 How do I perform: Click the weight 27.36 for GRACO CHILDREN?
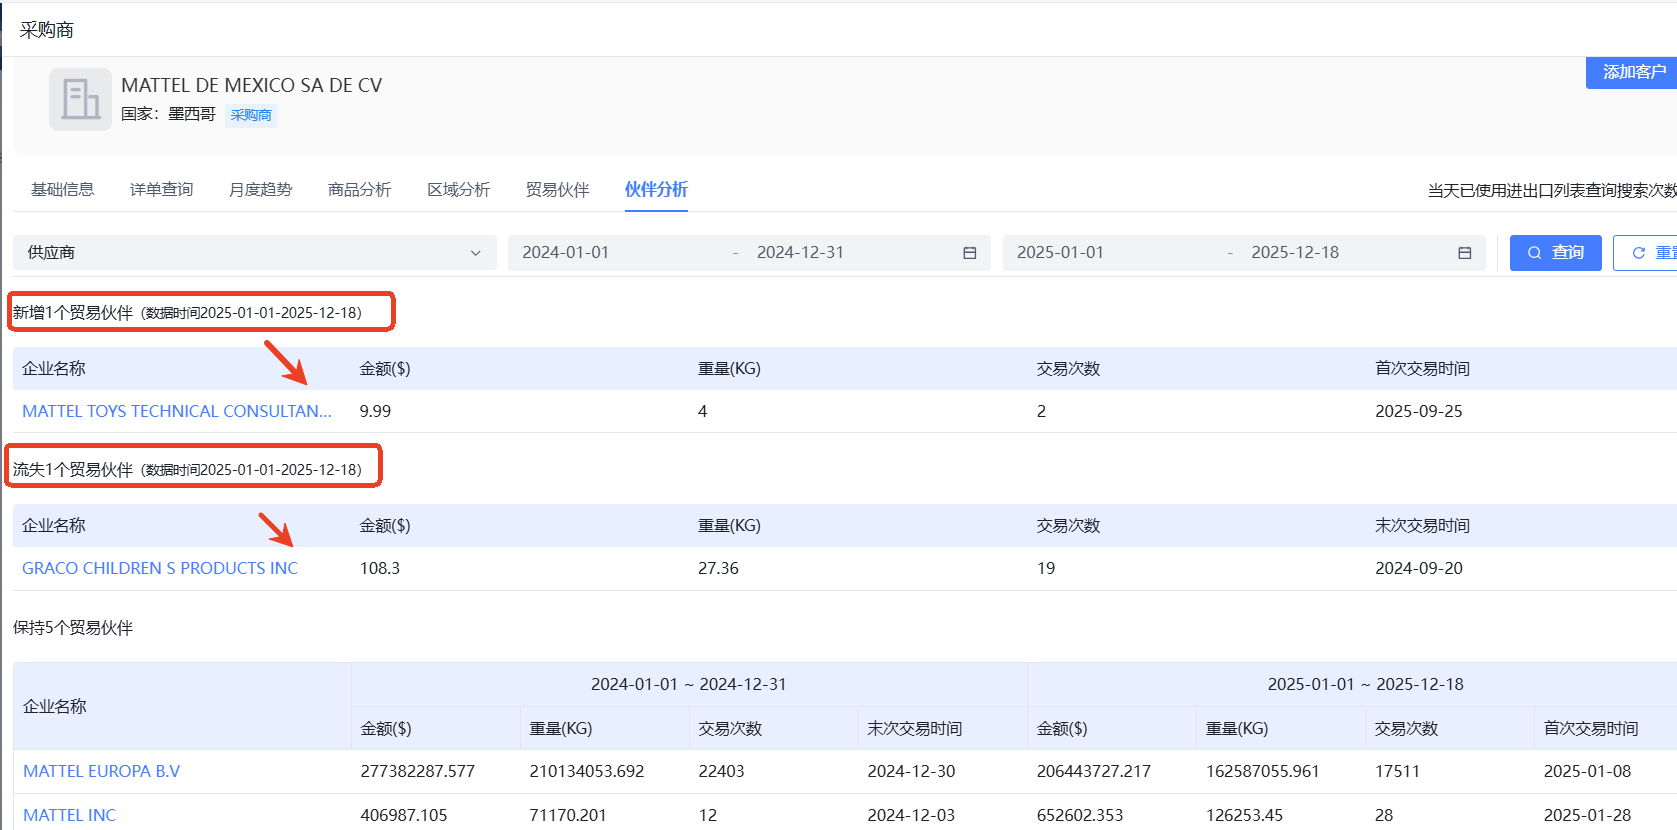click(x=719, y=568)
